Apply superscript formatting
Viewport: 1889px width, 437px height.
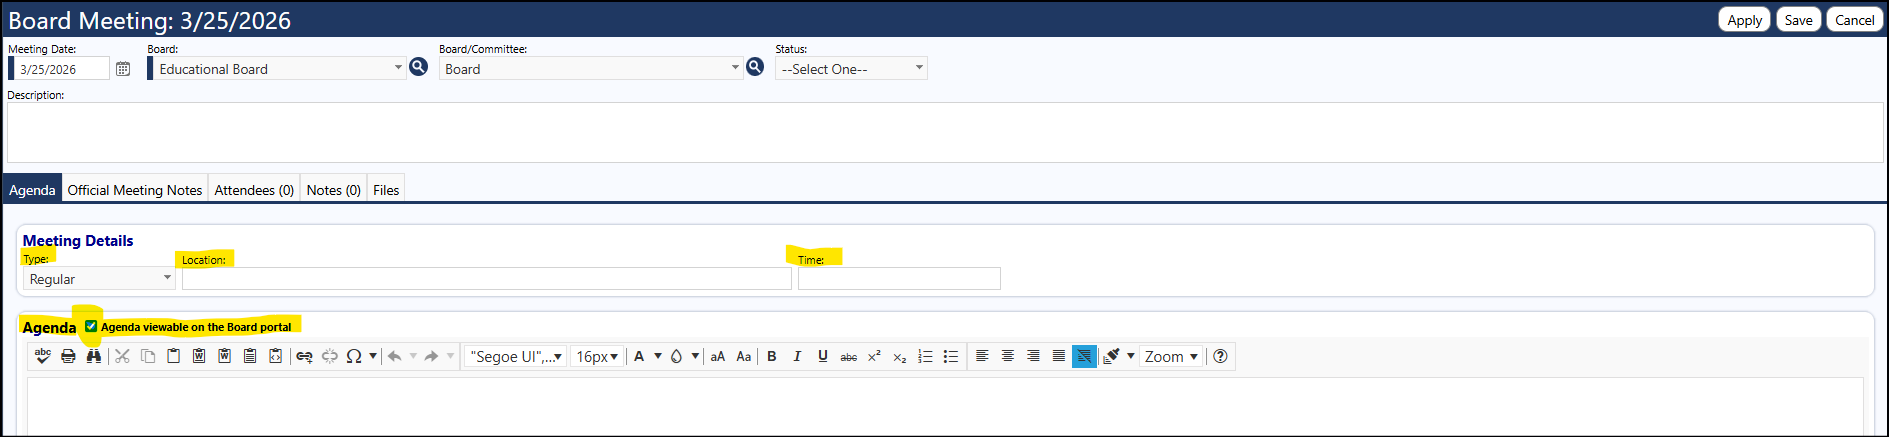tap(874, 356)
